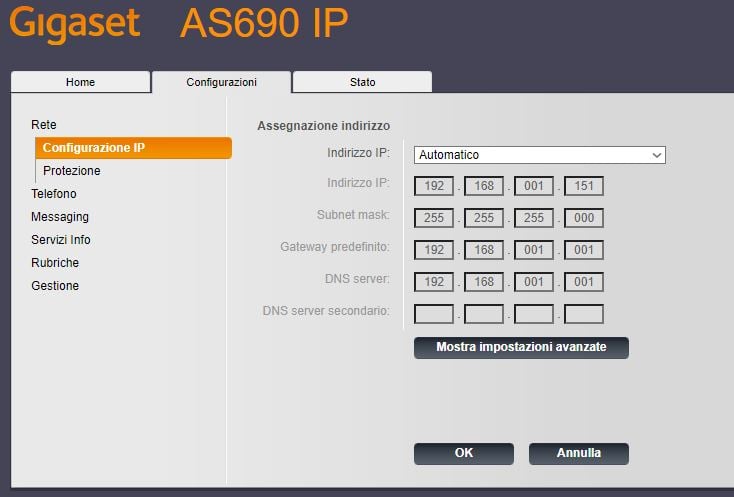Click the Gigaset logo
Viewport: 734px width, 497px height.
click(x=75, y=23)
